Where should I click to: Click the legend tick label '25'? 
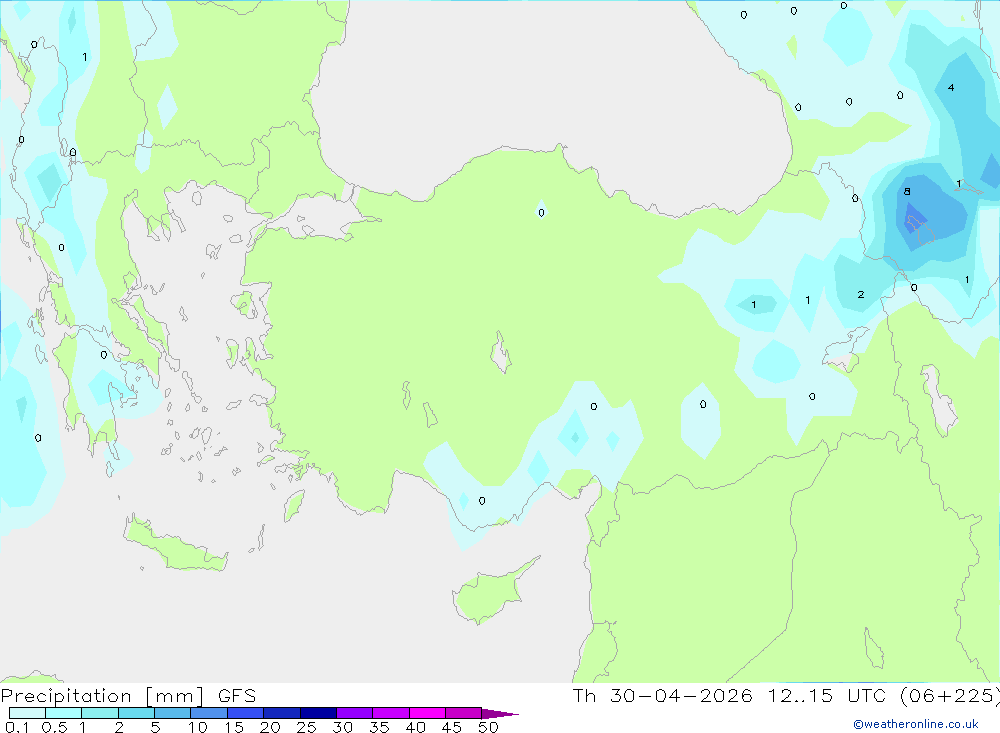pyautogui.click(x=306, y=727)
